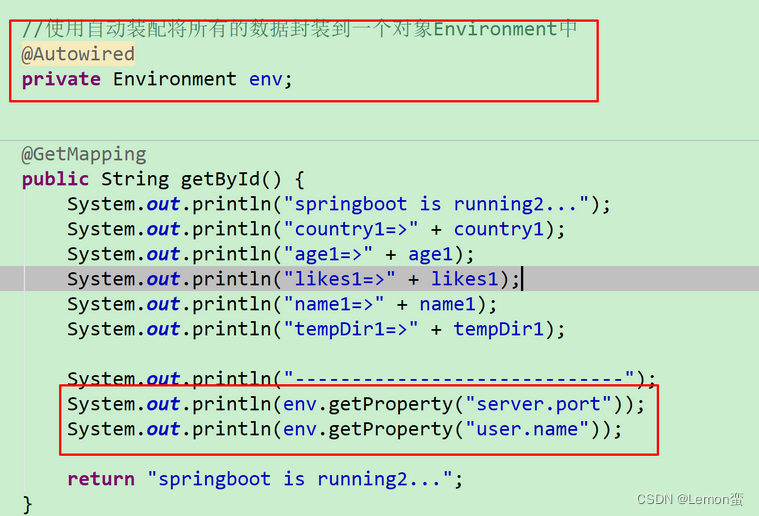This screenshot has width=759, height=516.
Task: Click the println line printing country1
Action: click(x=316, y=229)
